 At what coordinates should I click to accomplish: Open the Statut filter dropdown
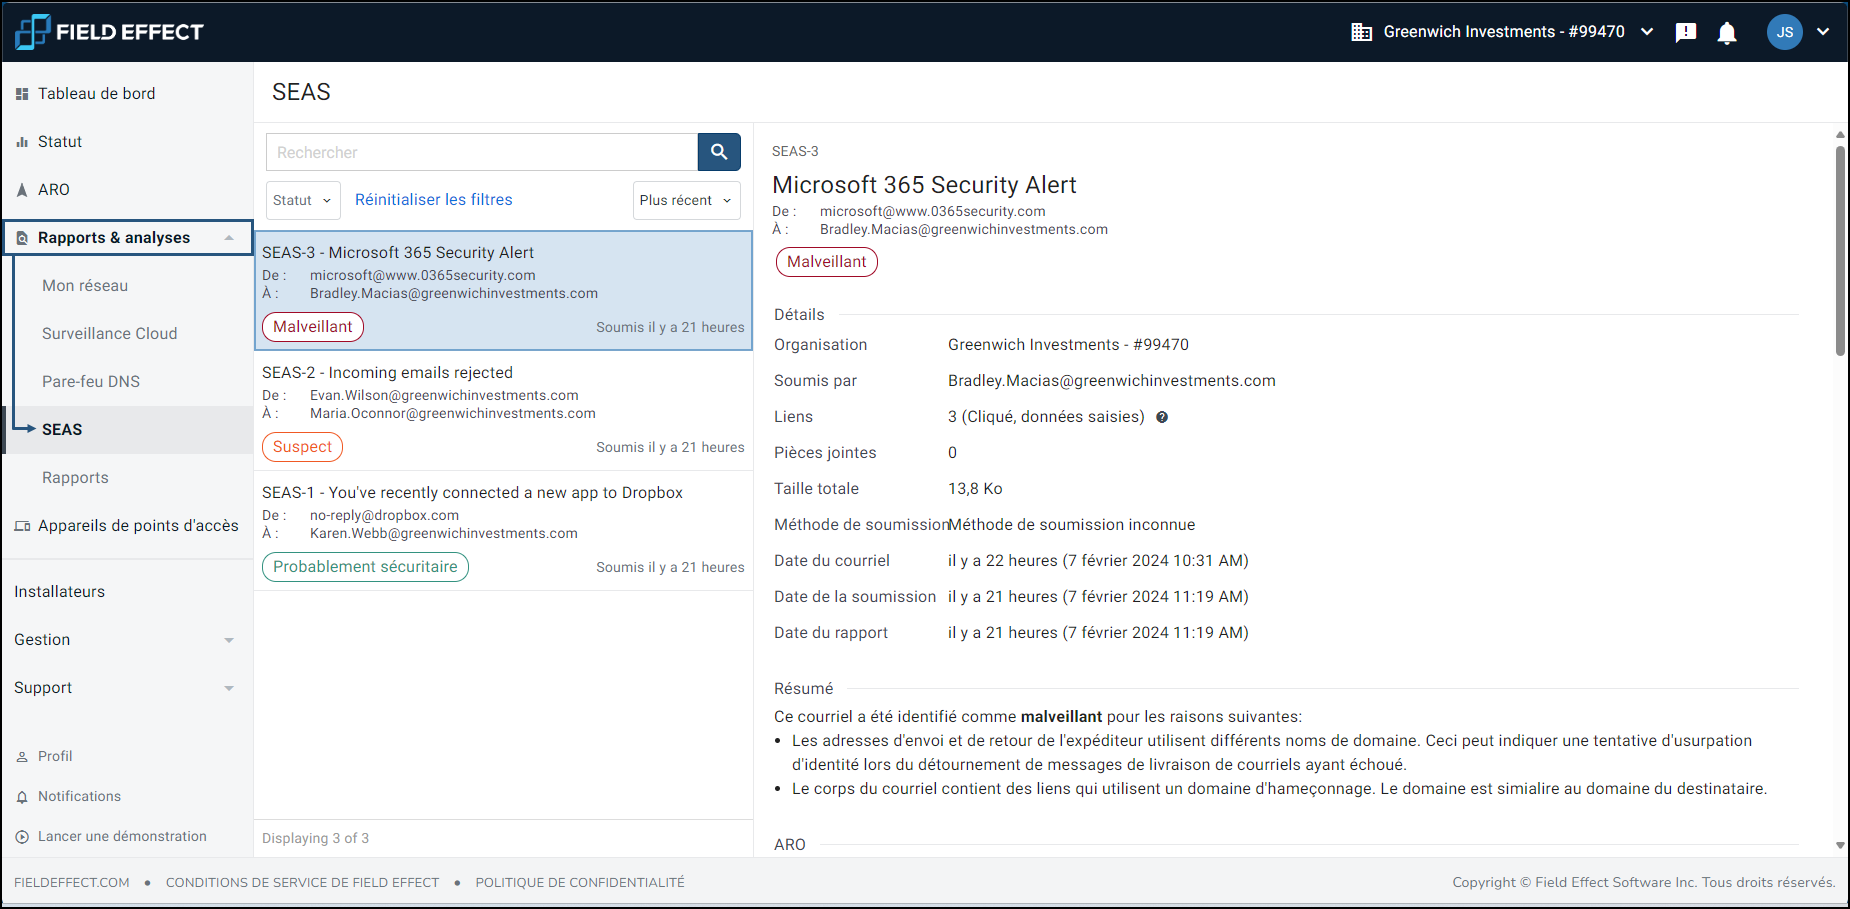tap(303, 200)
